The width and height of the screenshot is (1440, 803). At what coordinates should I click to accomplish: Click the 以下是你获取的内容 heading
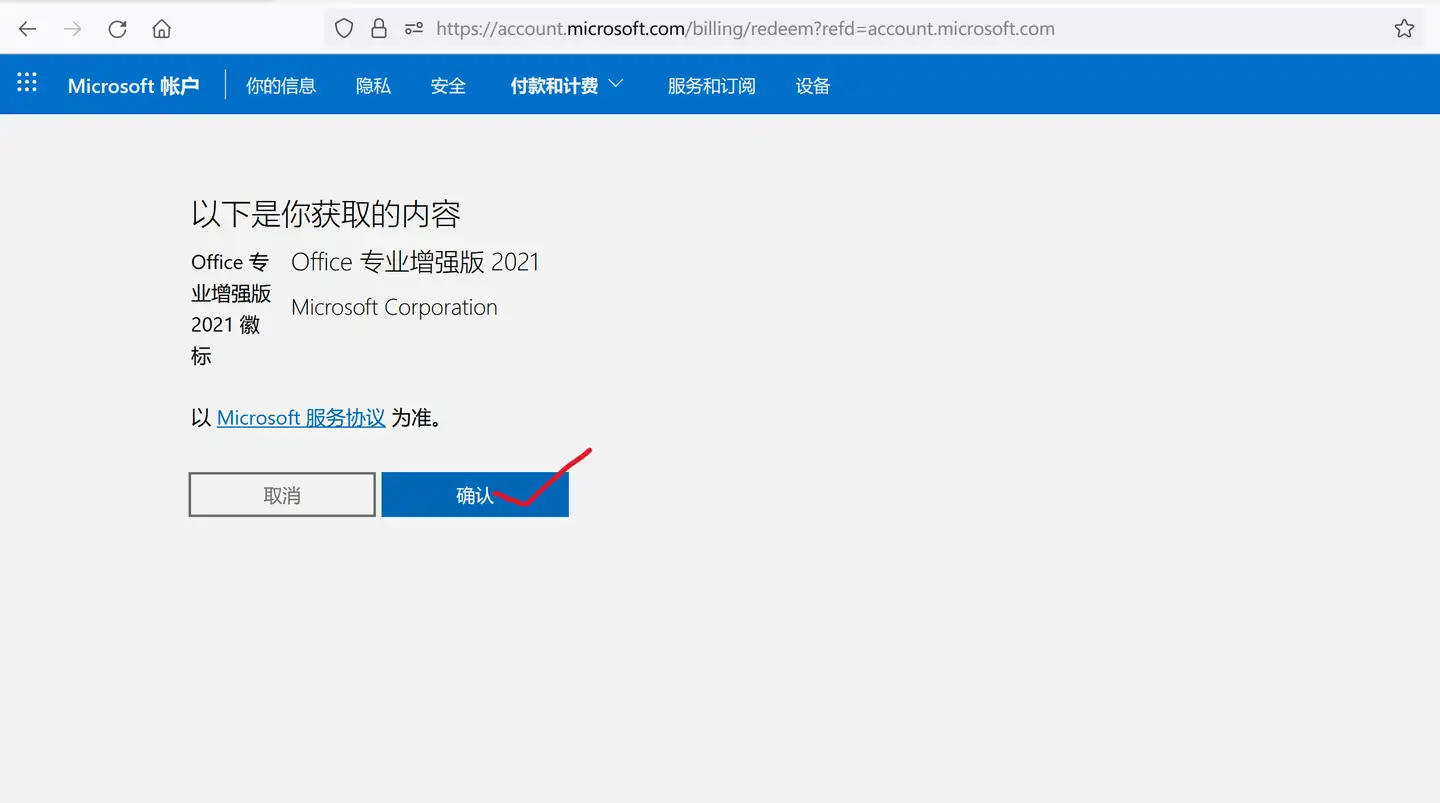coord(326,214)
